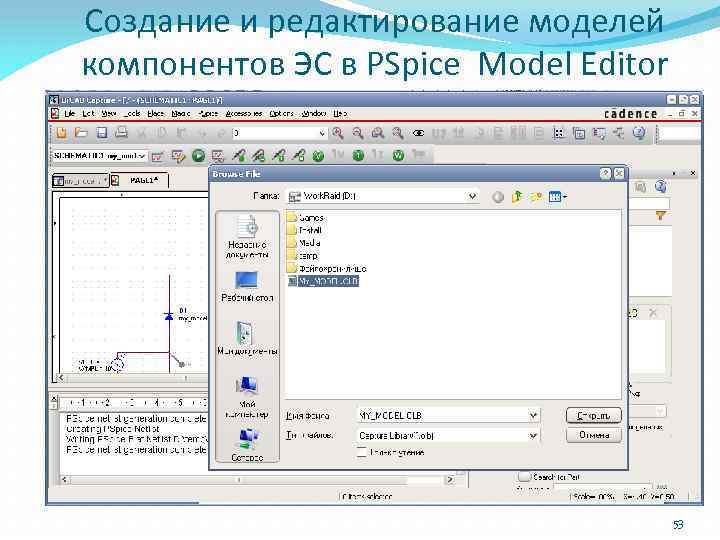Click the first voltage probe marker icon
Image resolution: width=720 pixels, height=540 pixels.
(238, 156)
